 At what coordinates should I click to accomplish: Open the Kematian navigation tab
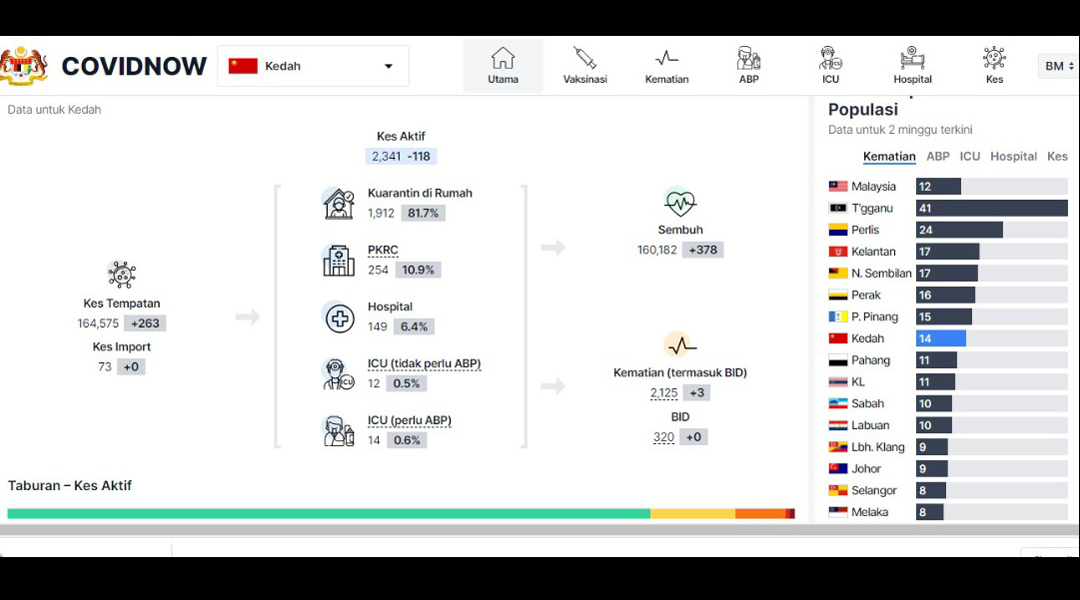pos(666,66)
